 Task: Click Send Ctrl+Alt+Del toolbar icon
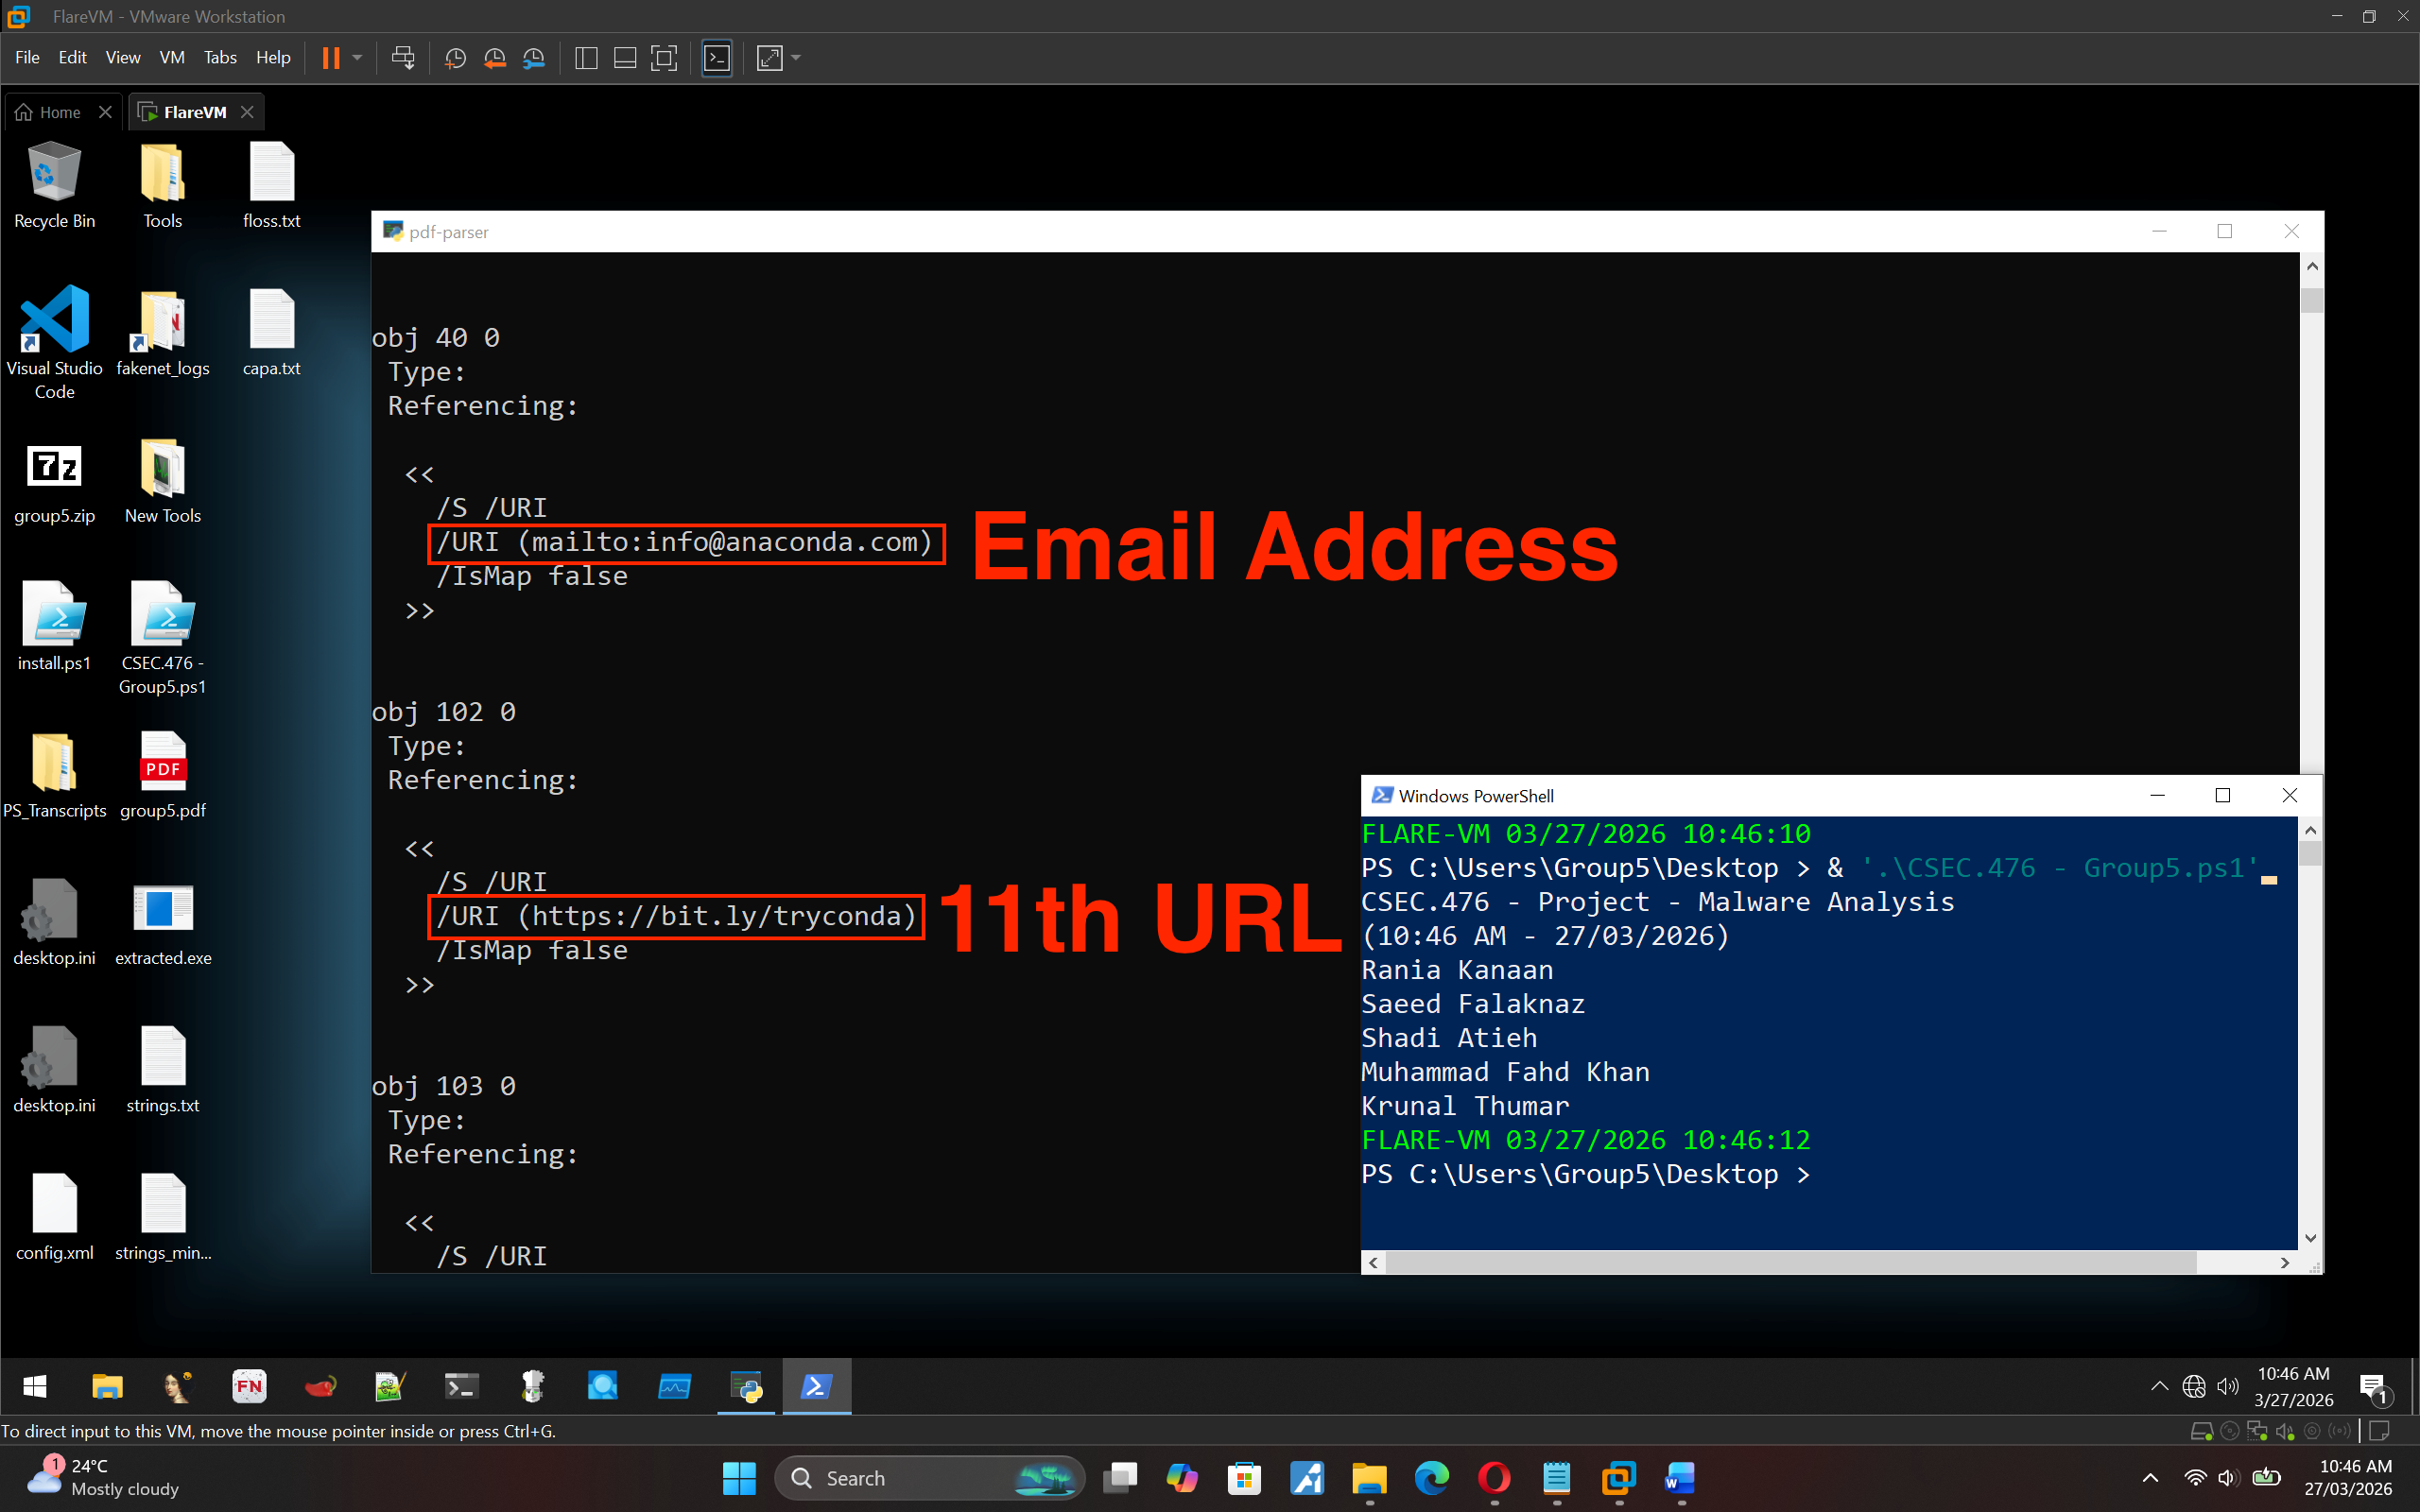[x=403, y=58]
